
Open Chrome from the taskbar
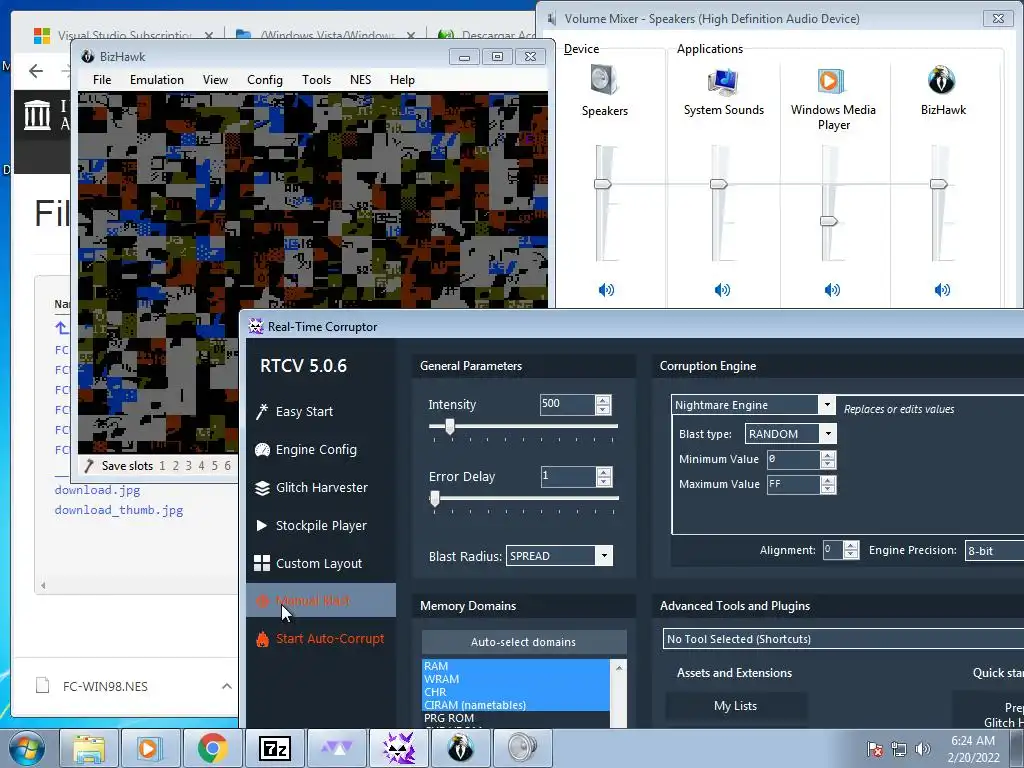pos(212,748)
